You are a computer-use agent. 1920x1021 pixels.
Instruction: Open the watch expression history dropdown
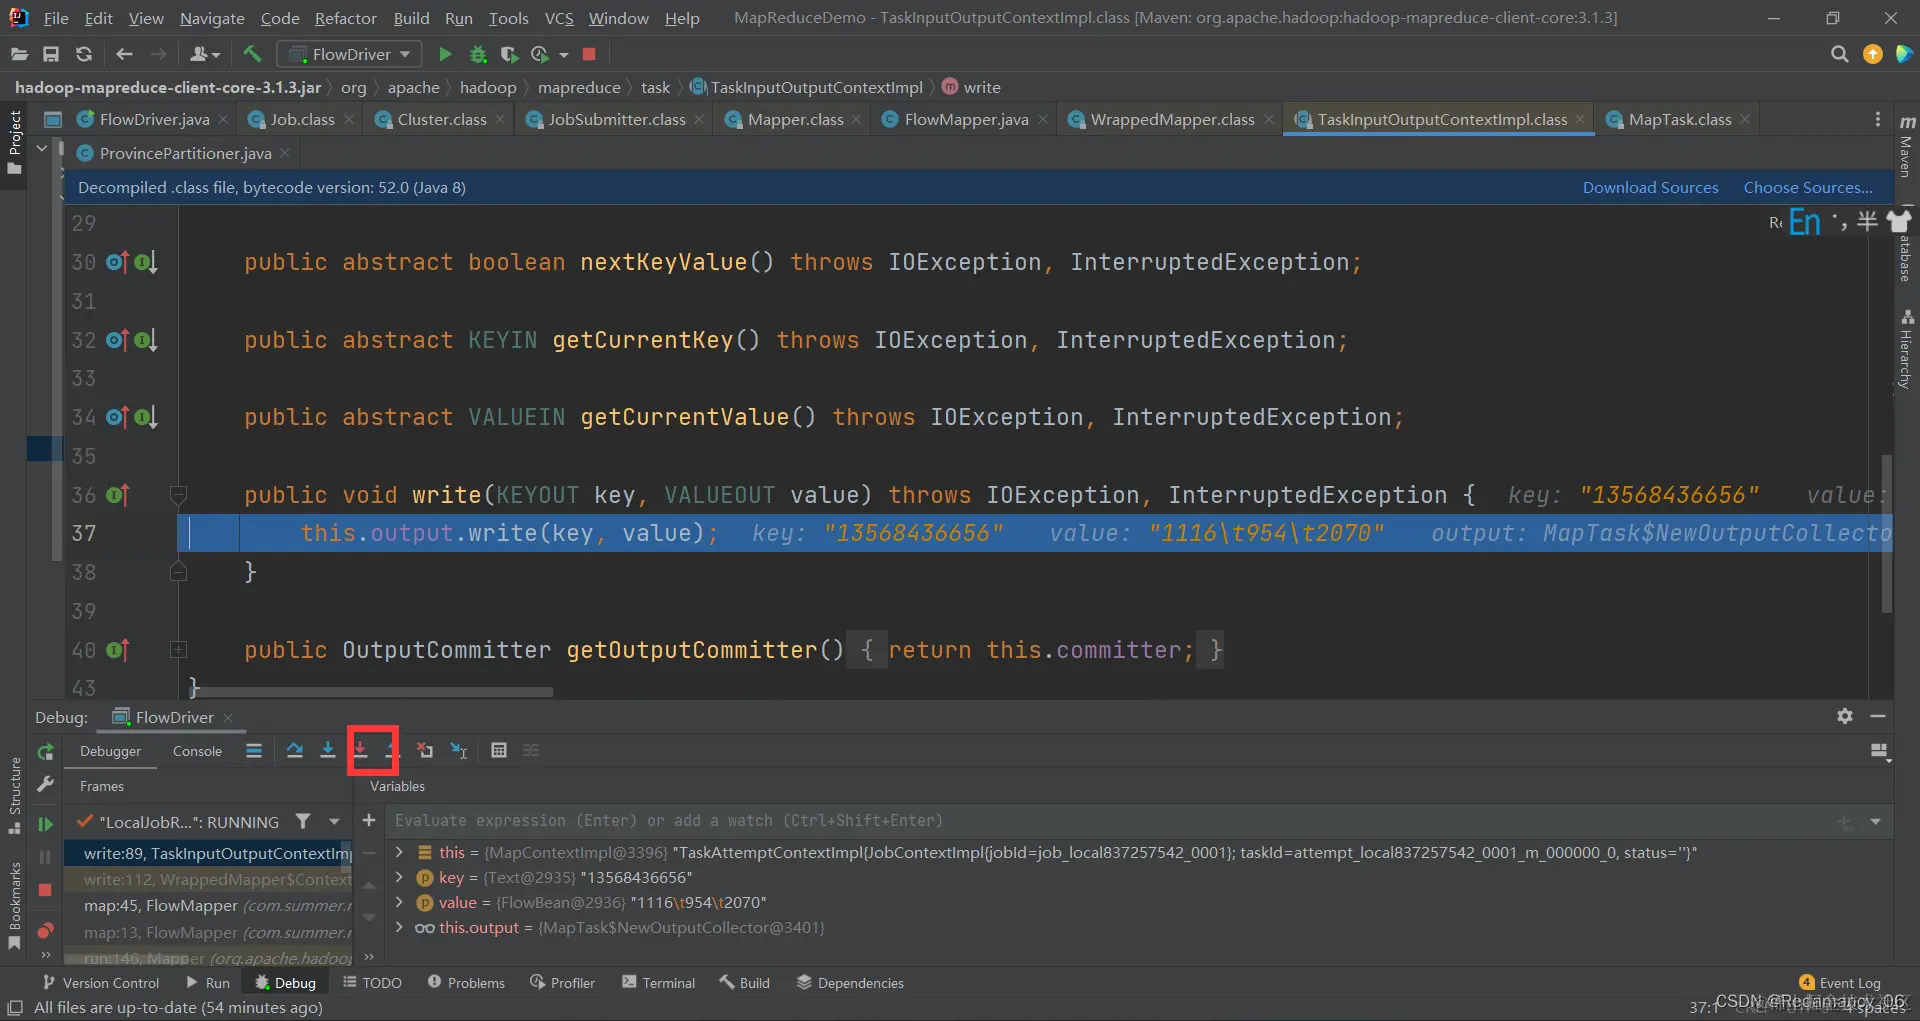point(1875,821)
